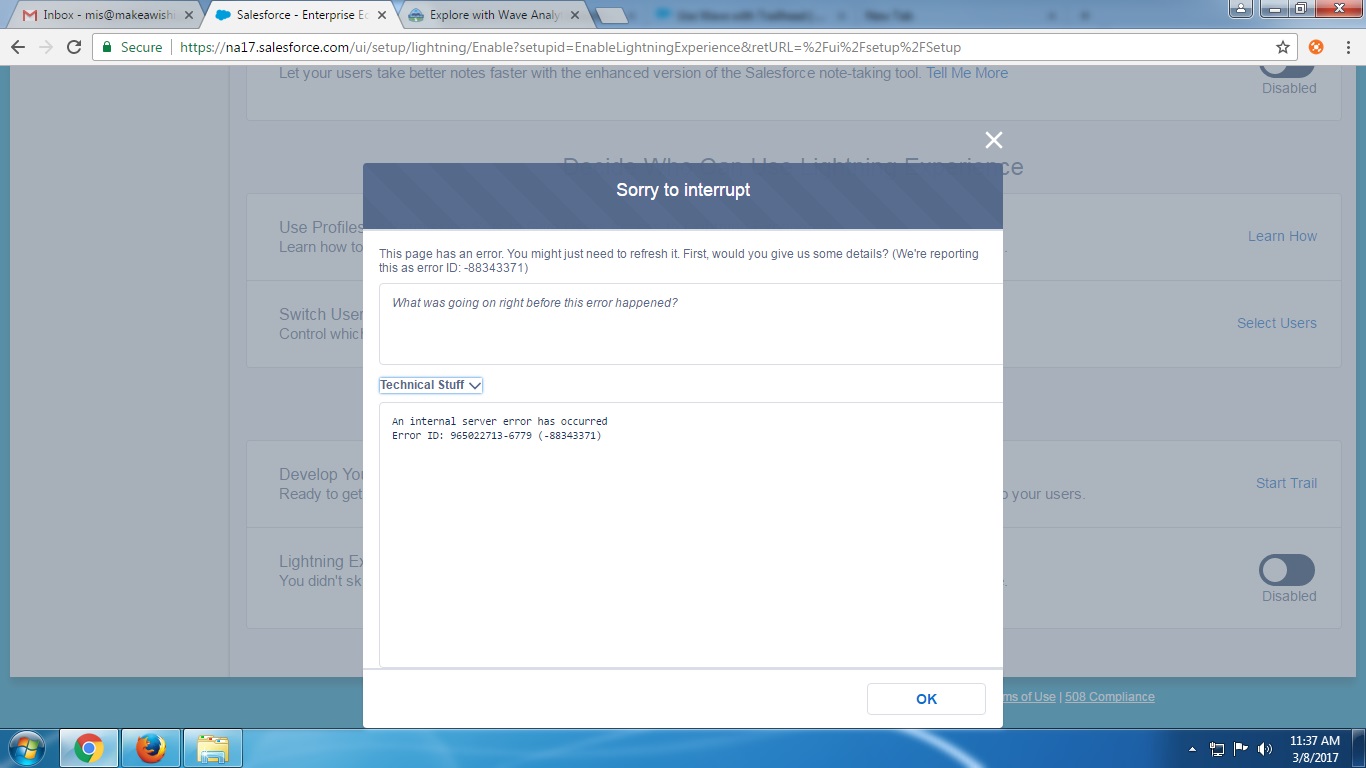Enable the Lightning Experience toggle switch
This screenshot has height=768, width=1366.
tap(1287, 570)
